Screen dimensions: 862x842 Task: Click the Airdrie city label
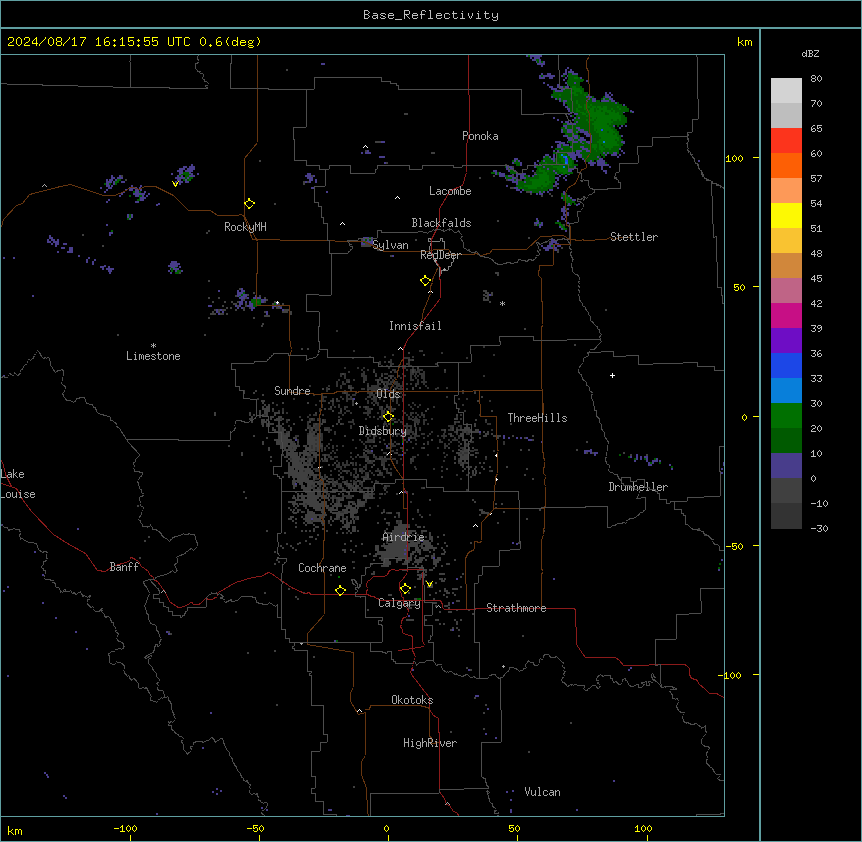403,537
